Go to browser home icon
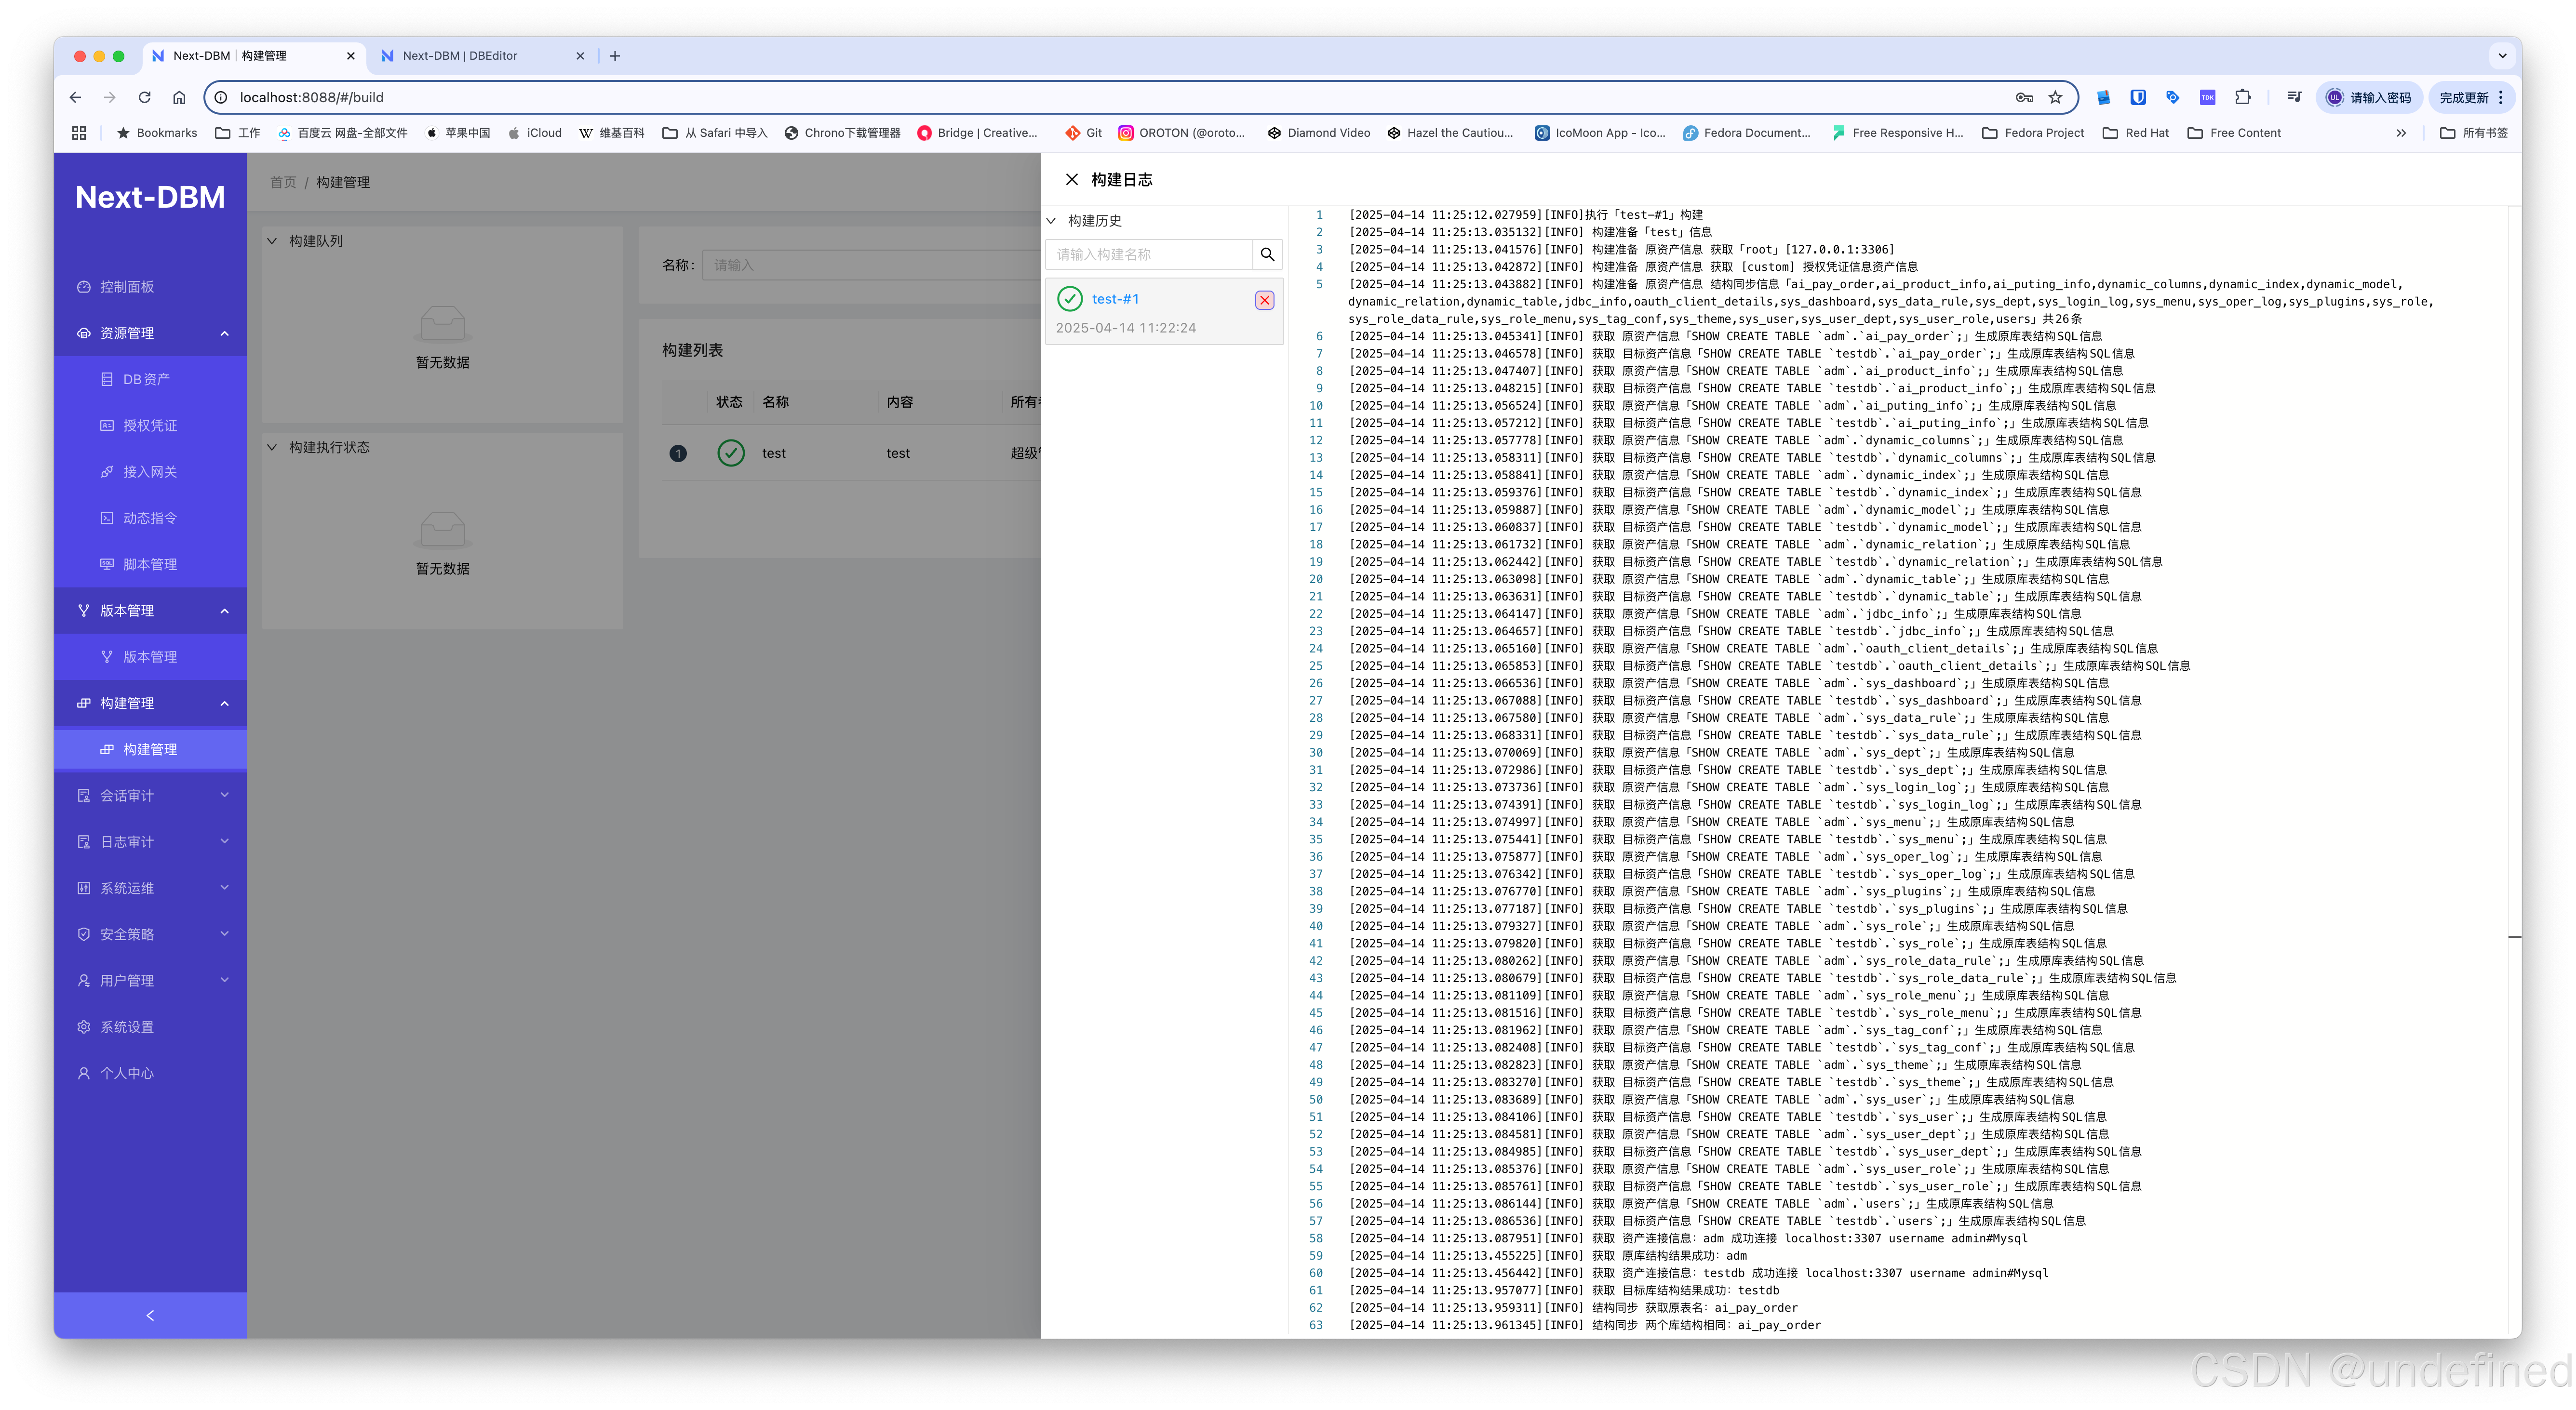2576x1410 pixels. click(x=179, y=97)
